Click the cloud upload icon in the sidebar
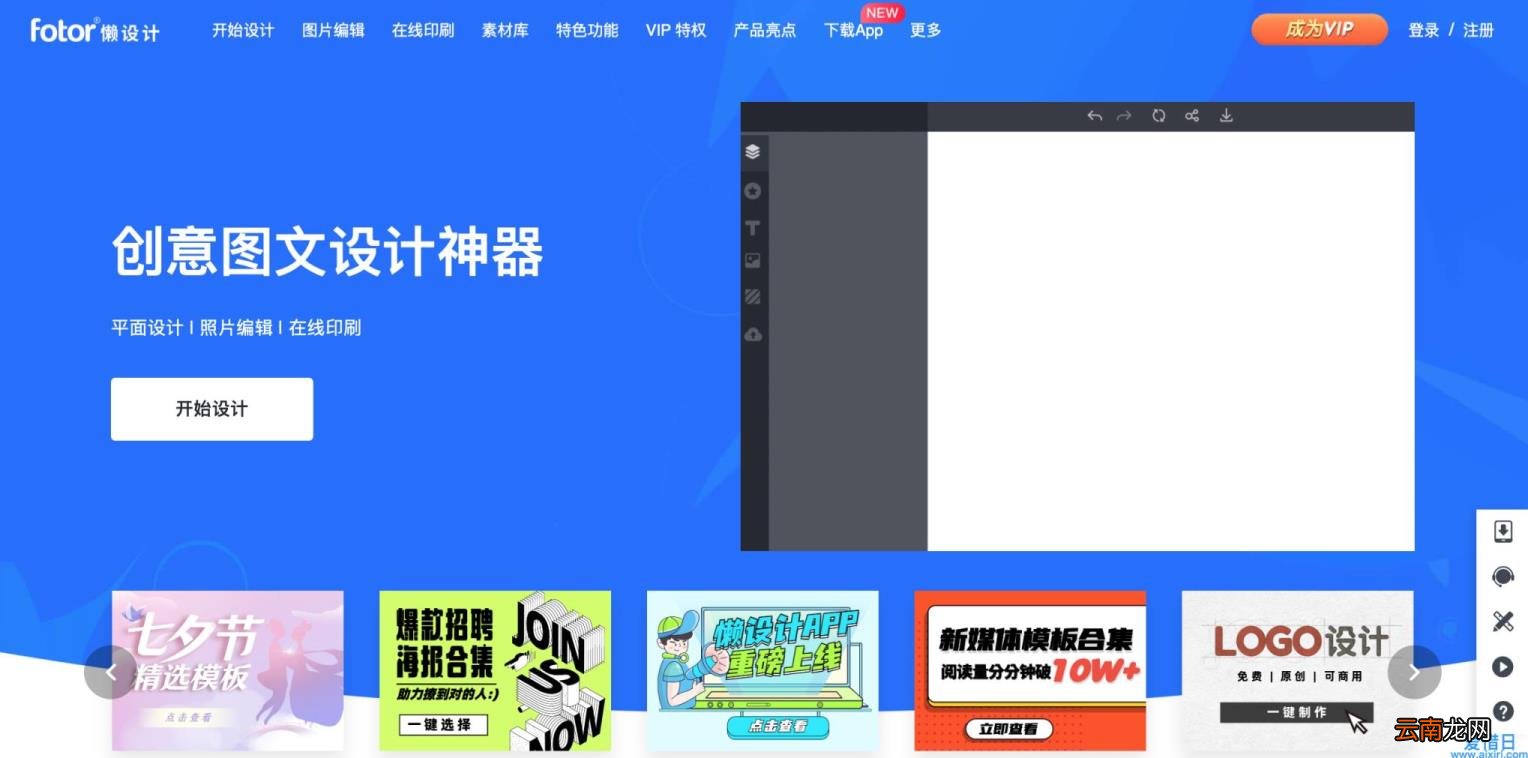The image size is (1528, 758). tap(753, 334)
